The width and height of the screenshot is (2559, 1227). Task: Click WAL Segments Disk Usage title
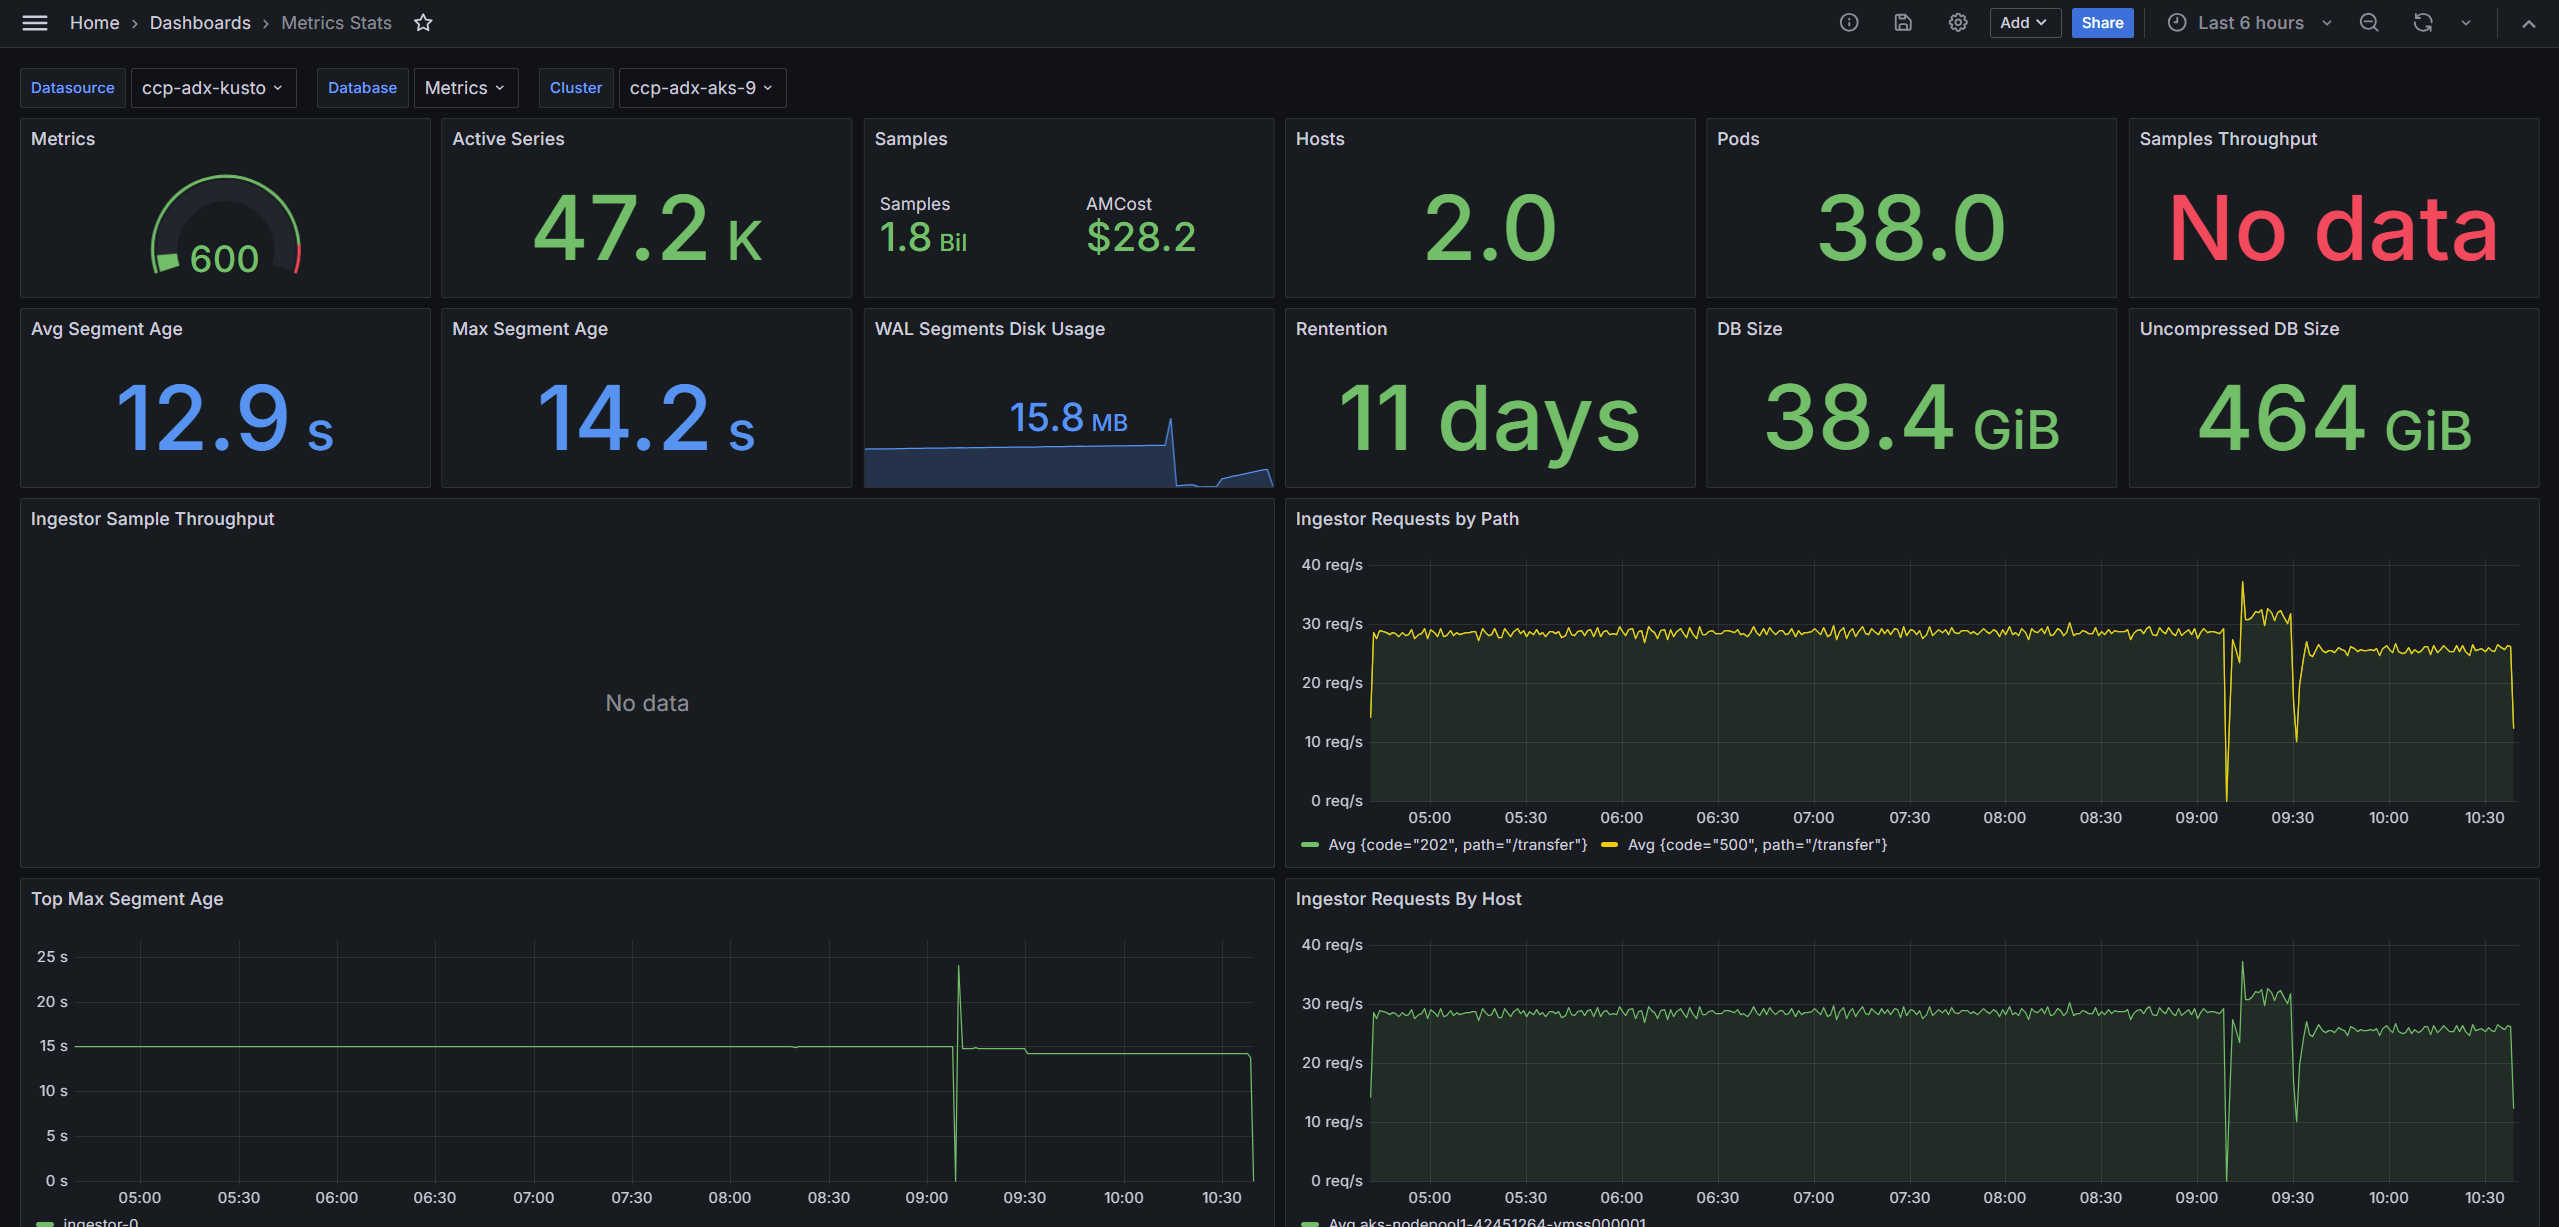tap(990, 329)
